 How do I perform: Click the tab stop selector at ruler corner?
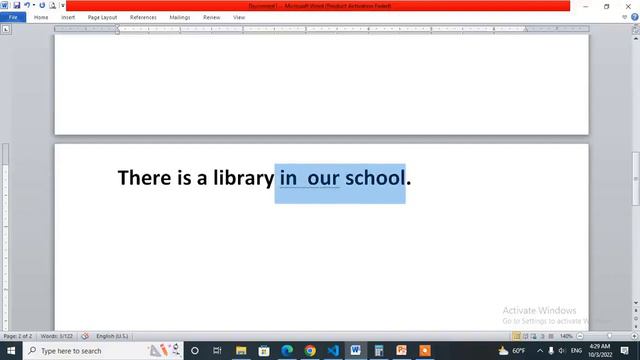click(x=6, y=29)
